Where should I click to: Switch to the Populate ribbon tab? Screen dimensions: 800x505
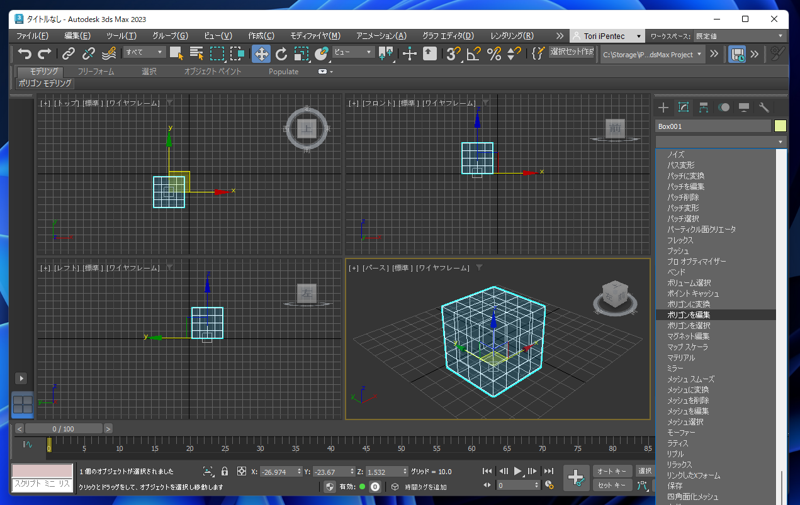click(283, 71)
